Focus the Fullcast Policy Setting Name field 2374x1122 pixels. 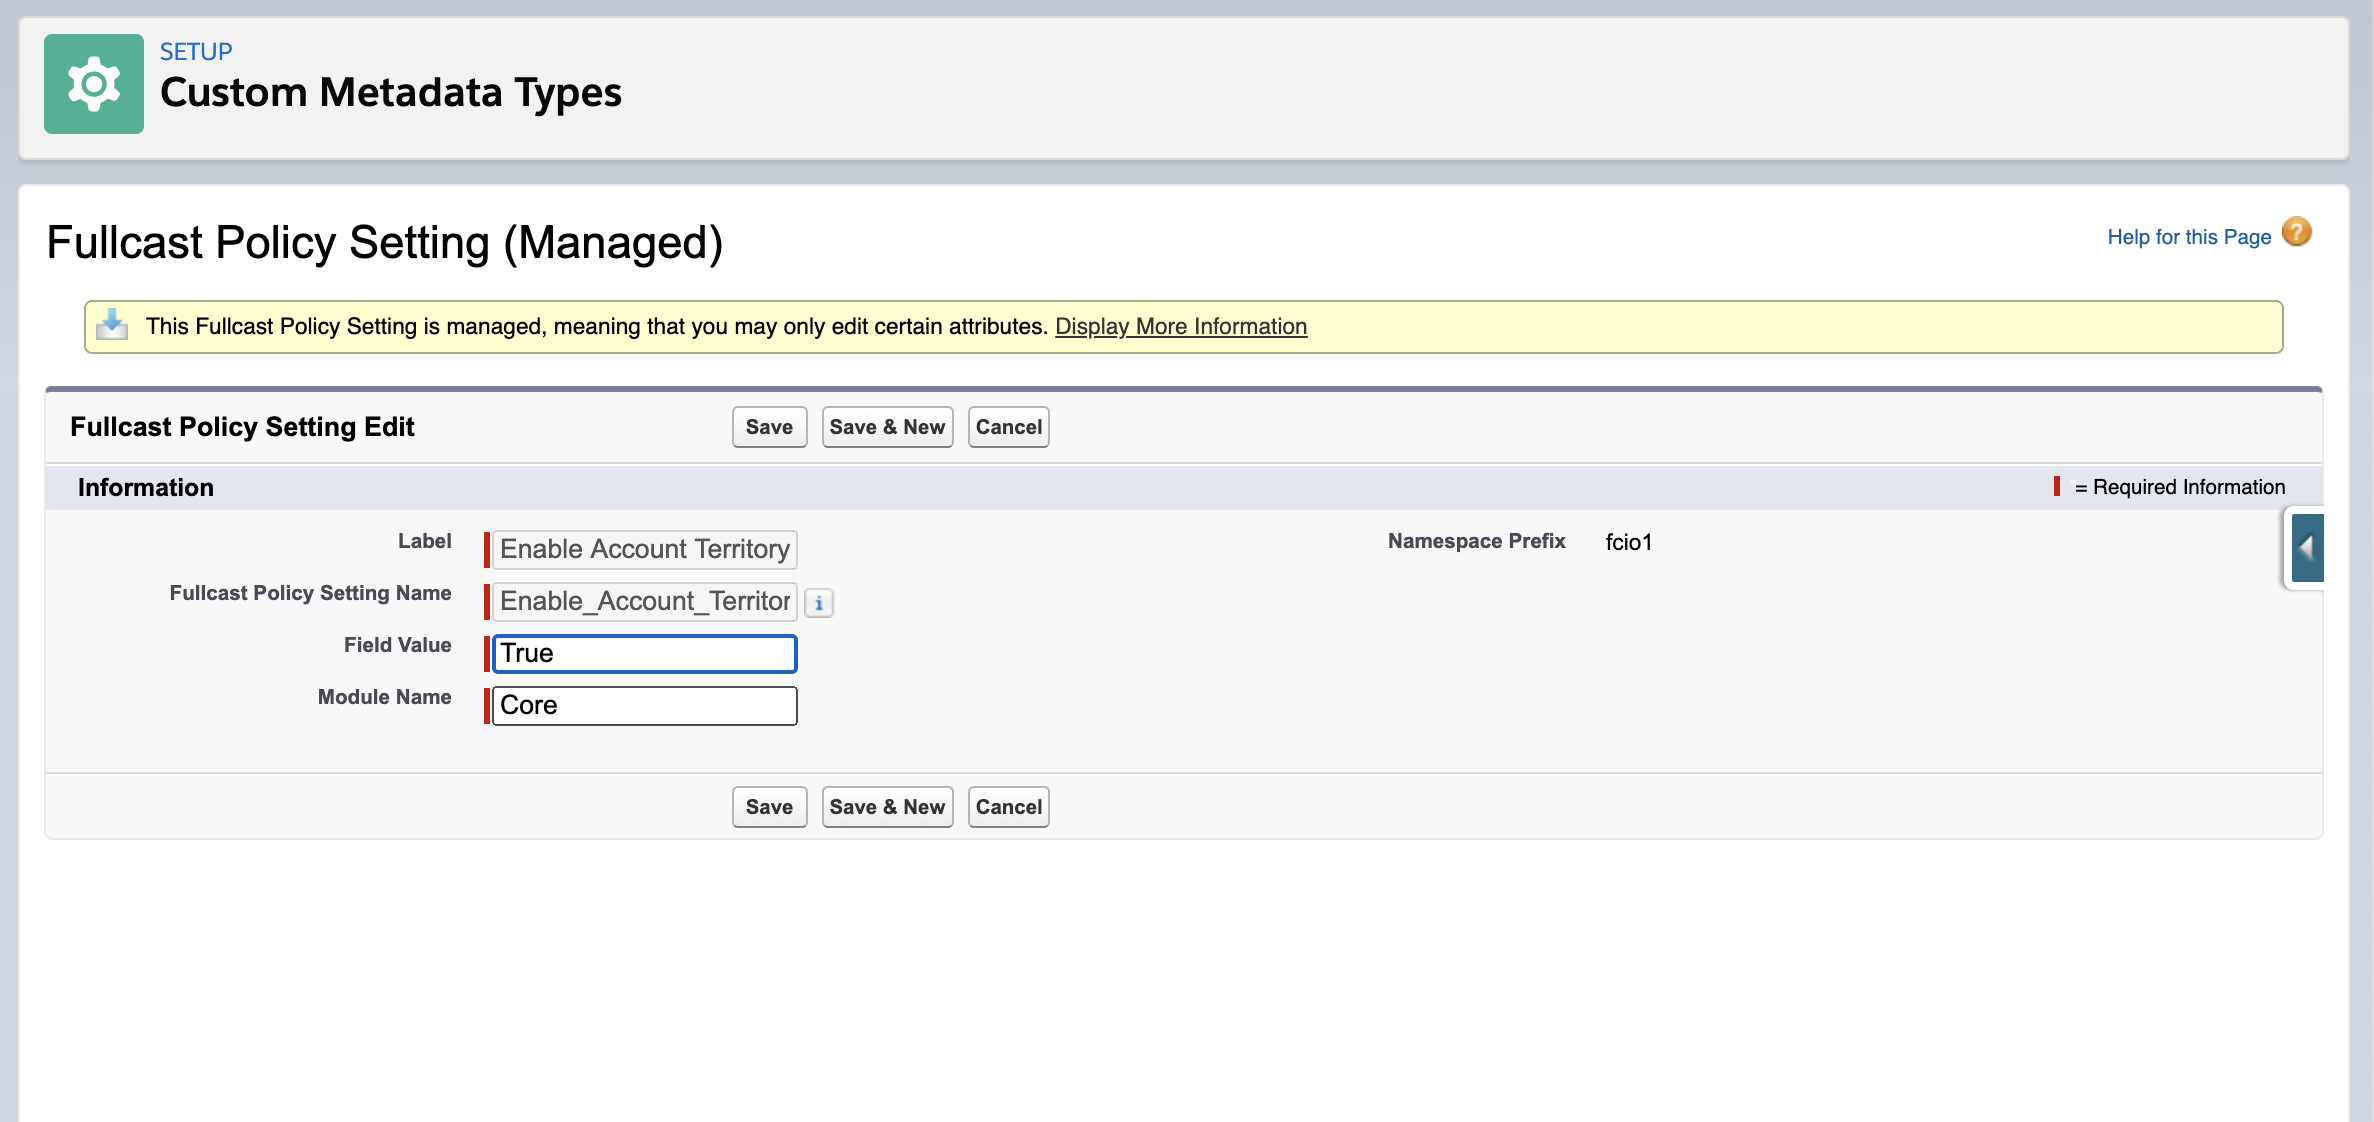645,601
